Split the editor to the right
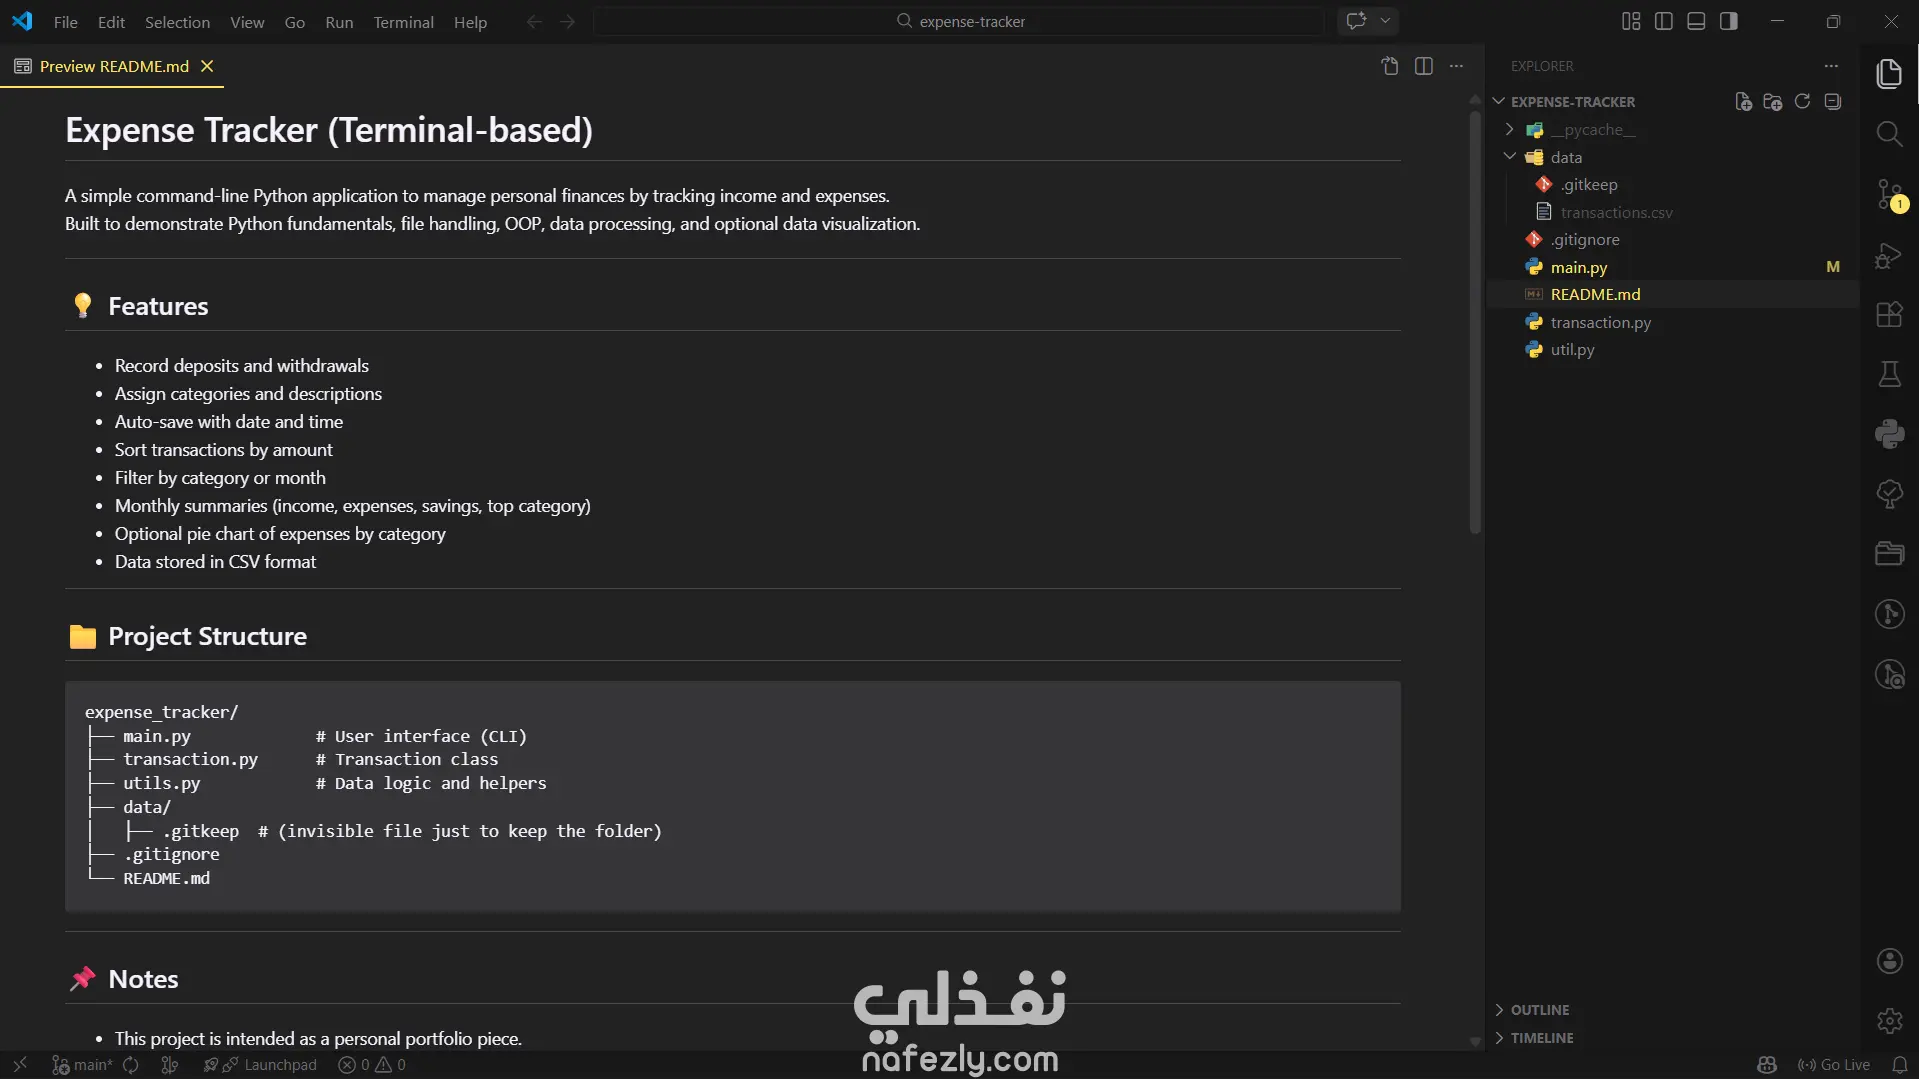Screen dimensions: 1919x1079 coord(1424,66)
